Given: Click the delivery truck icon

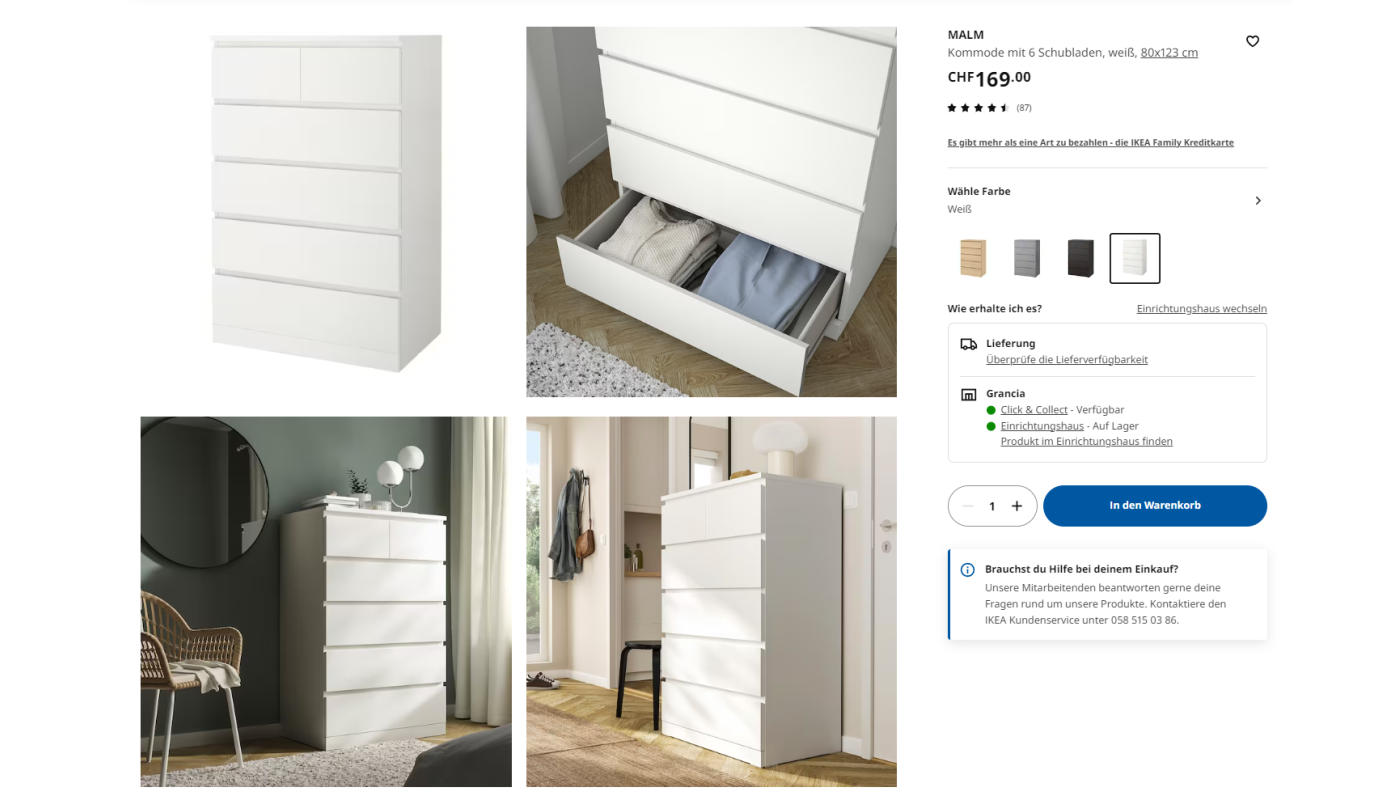Looking at the screenshot, I should 968,344.
